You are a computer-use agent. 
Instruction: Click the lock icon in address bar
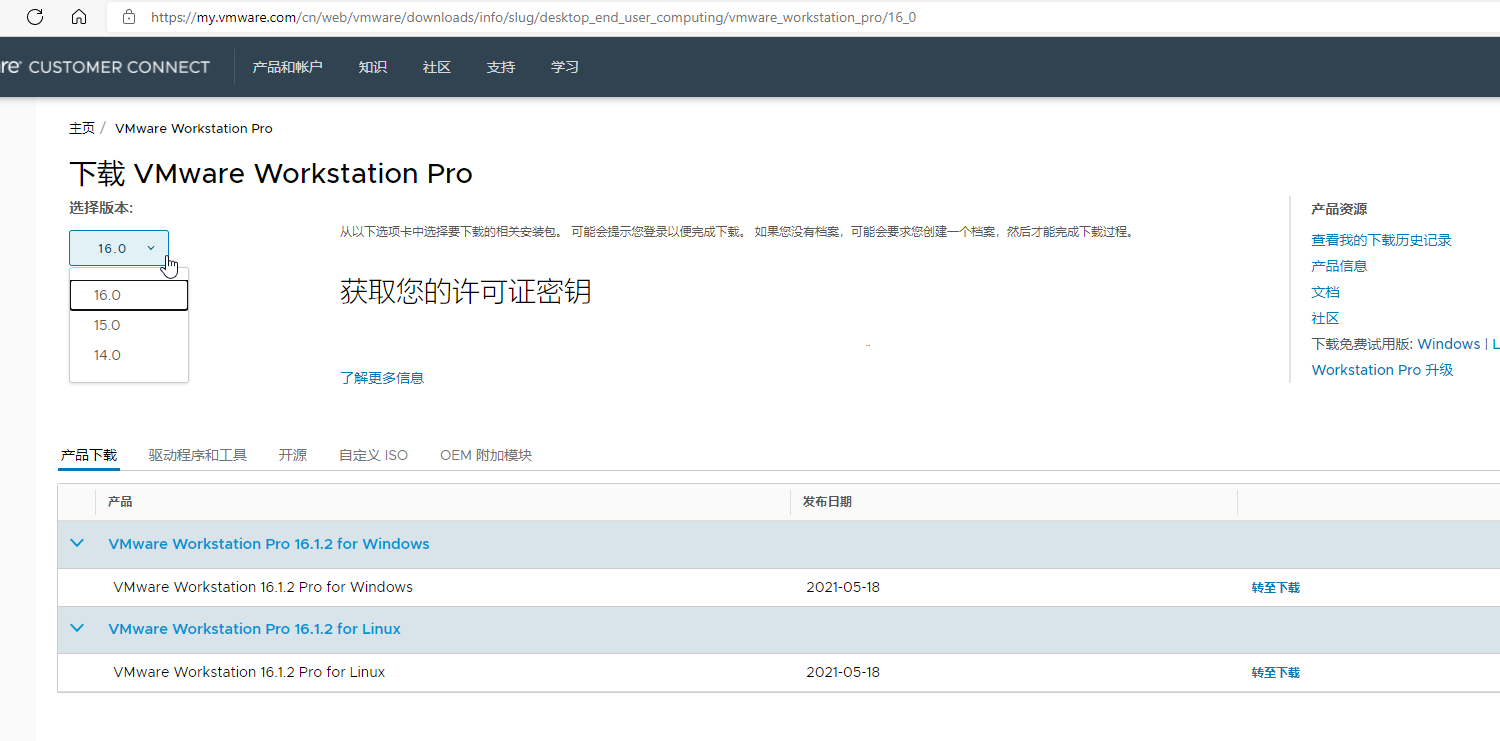(x=128, y=17)
